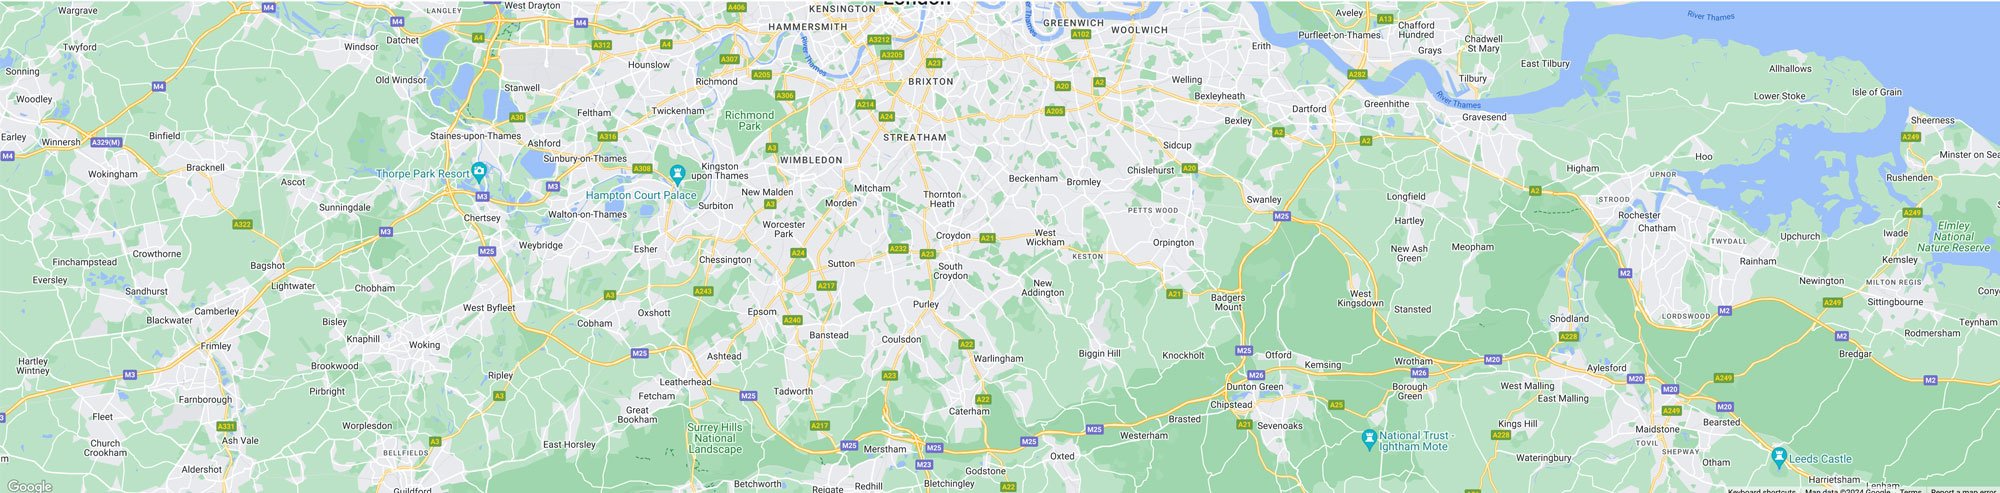Click Report a map error

[1964, 490]
